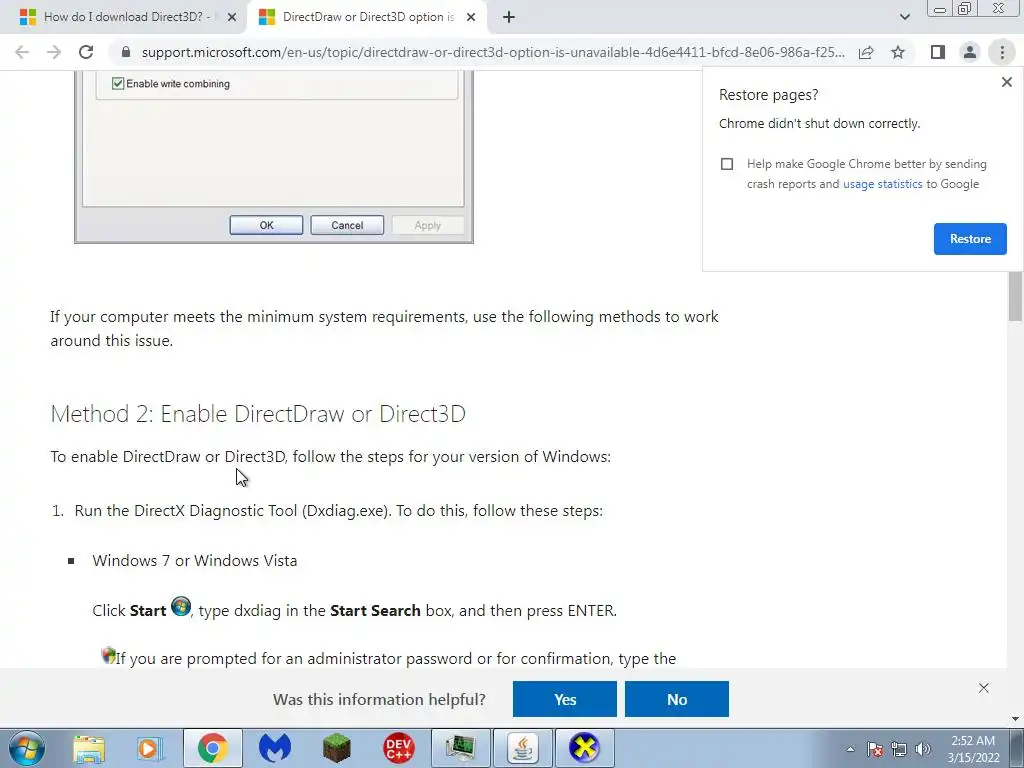The height and width of the screenshot is (768, 1024).
Task: Click the UAC shield icon in article
Action: coord(108,655)
